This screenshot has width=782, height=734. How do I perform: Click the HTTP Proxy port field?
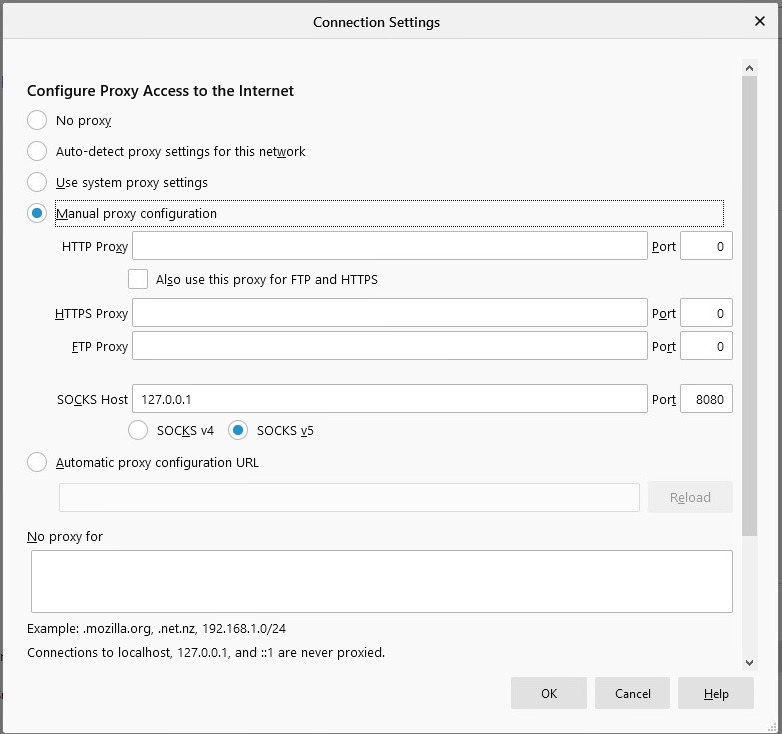point(706,246)
